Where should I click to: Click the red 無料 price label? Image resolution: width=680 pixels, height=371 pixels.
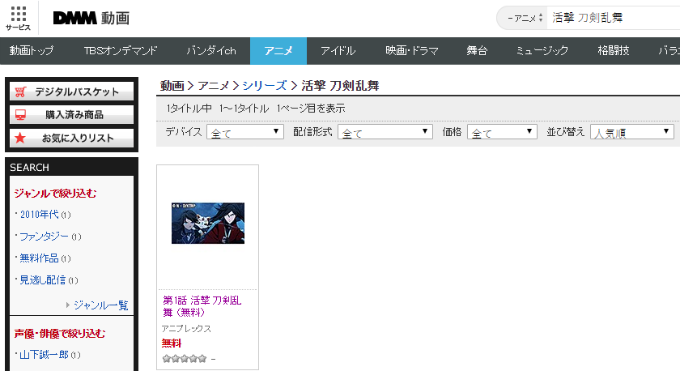tap(171, 343)
